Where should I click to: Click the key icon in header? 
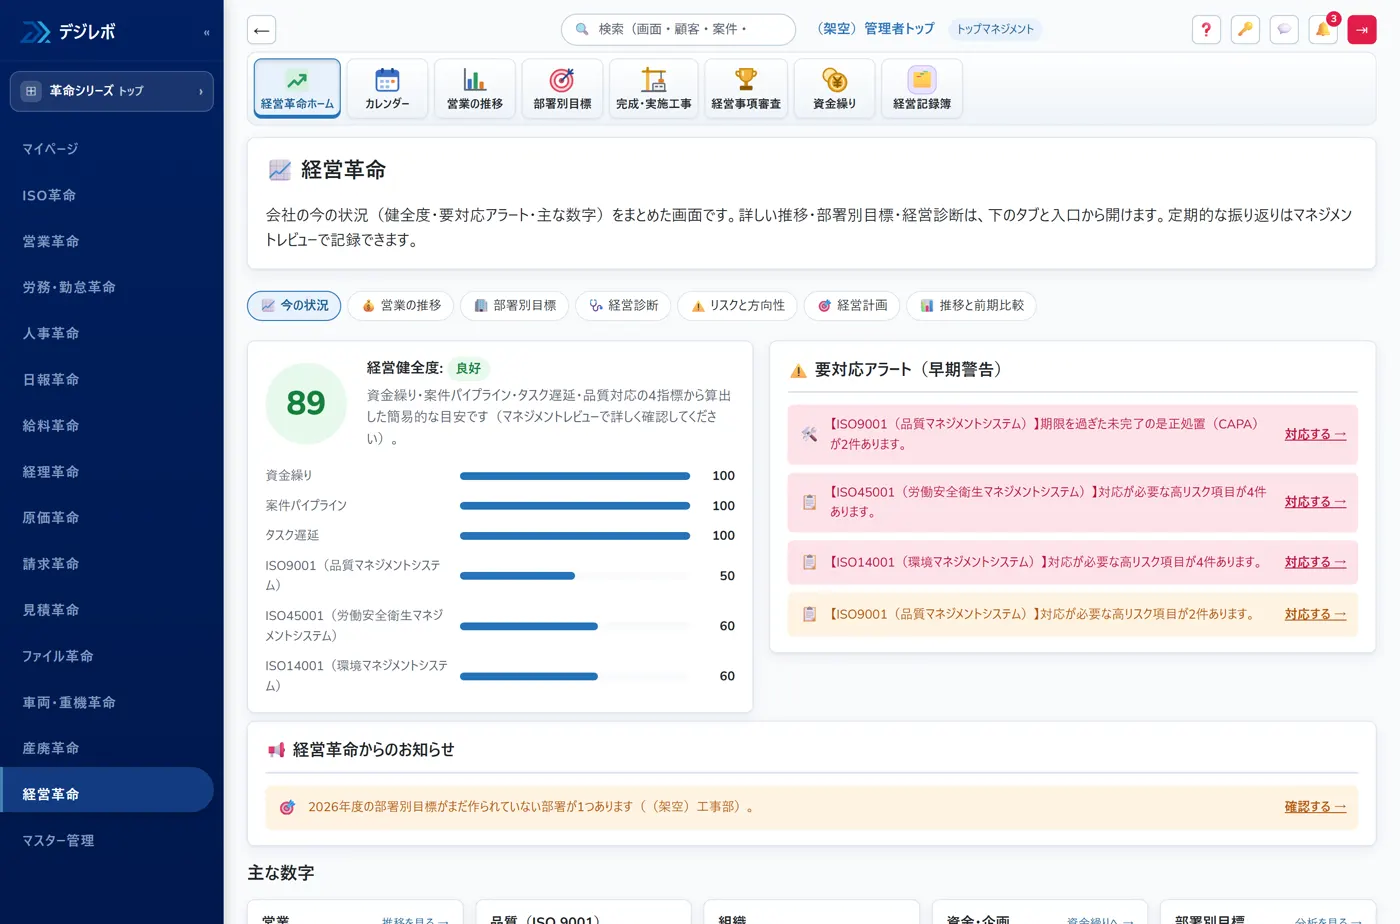[x=1245, y=30]
